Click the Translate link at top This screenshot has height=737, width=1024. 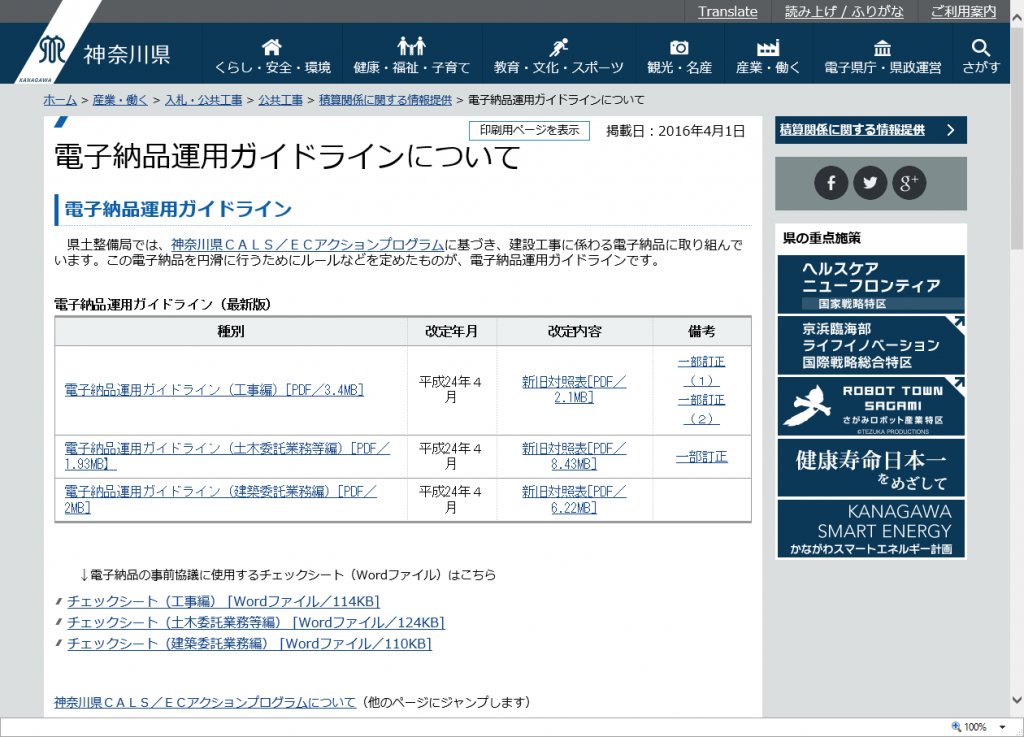click(x=727, y=11)
